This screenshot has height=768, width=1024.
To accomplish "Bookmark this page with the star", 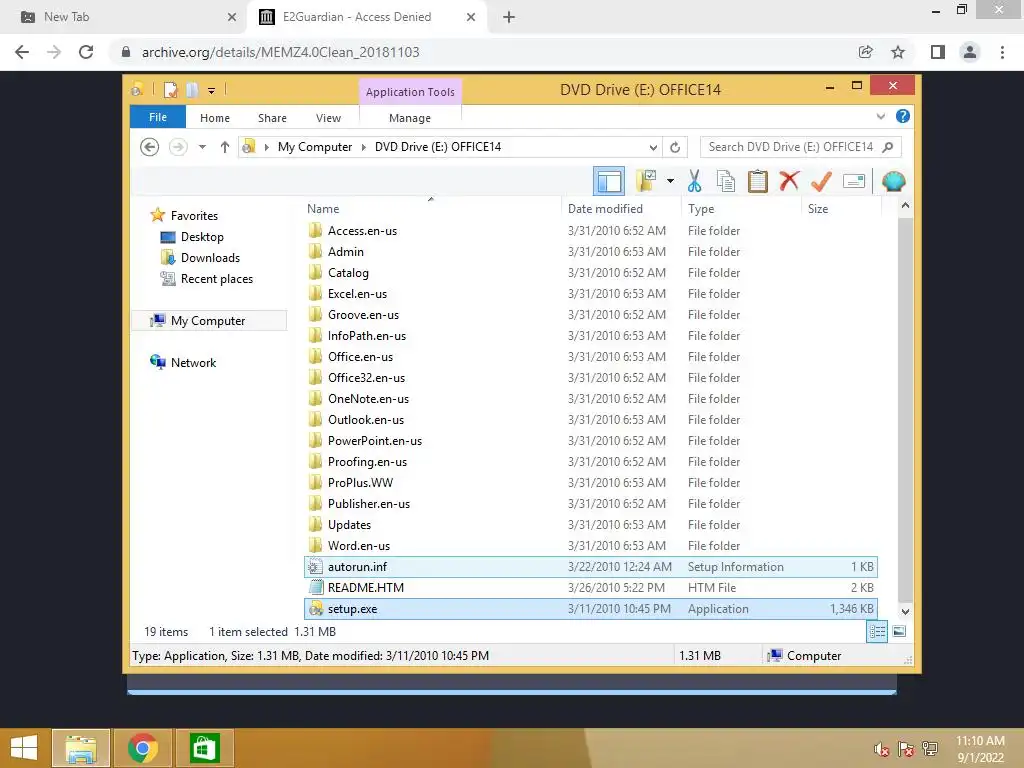I will point(898,52).
